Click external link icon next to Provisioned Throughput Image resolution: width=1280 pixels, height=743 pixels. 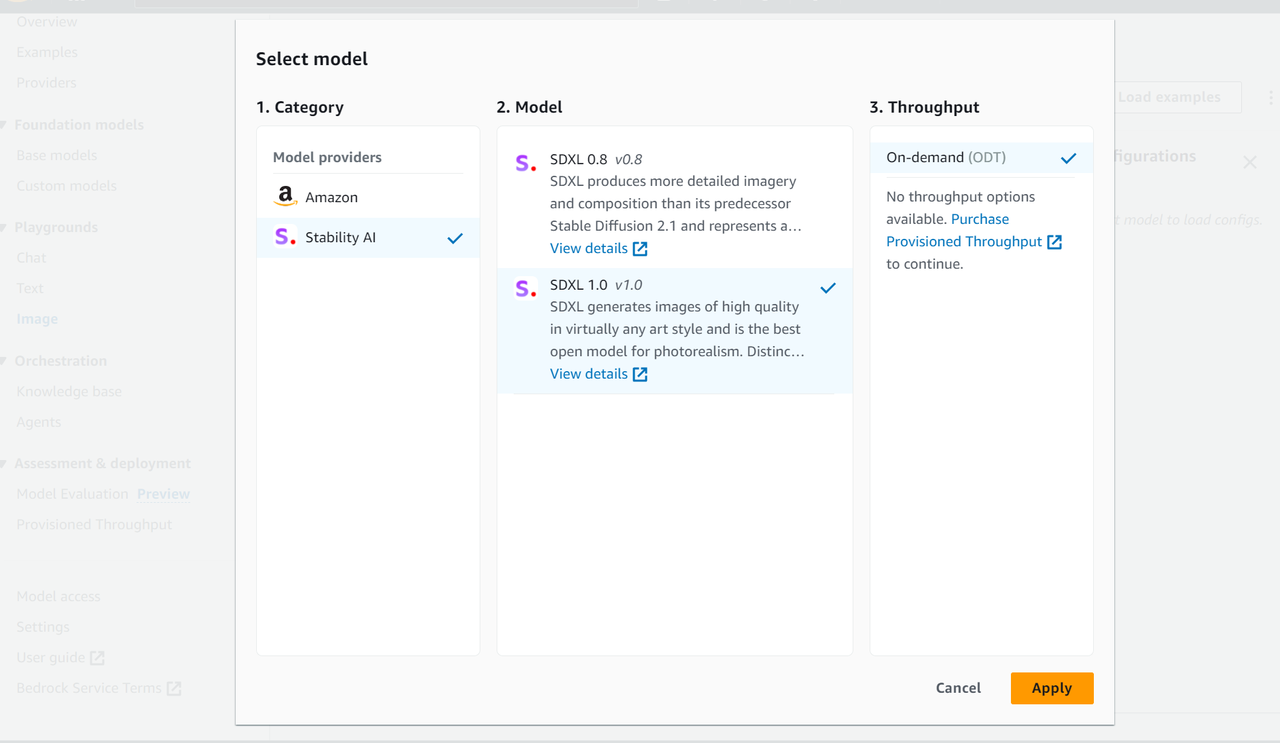point(1054,242)
